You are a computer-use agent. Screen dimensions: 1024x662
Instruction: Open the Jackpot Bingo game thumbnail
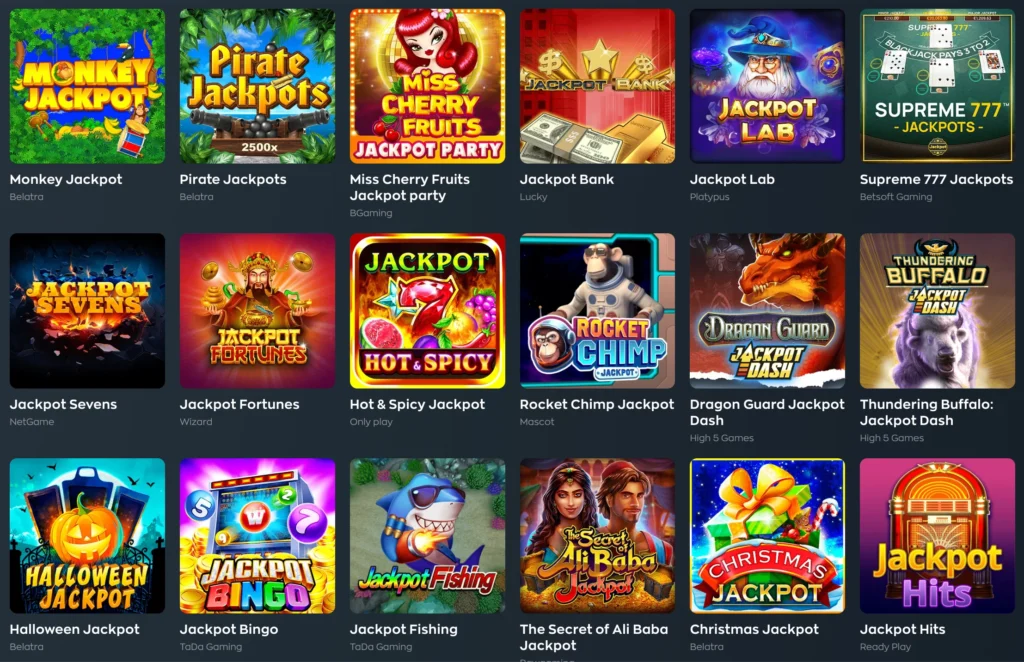pyautogui.click(x=257, y=536)
